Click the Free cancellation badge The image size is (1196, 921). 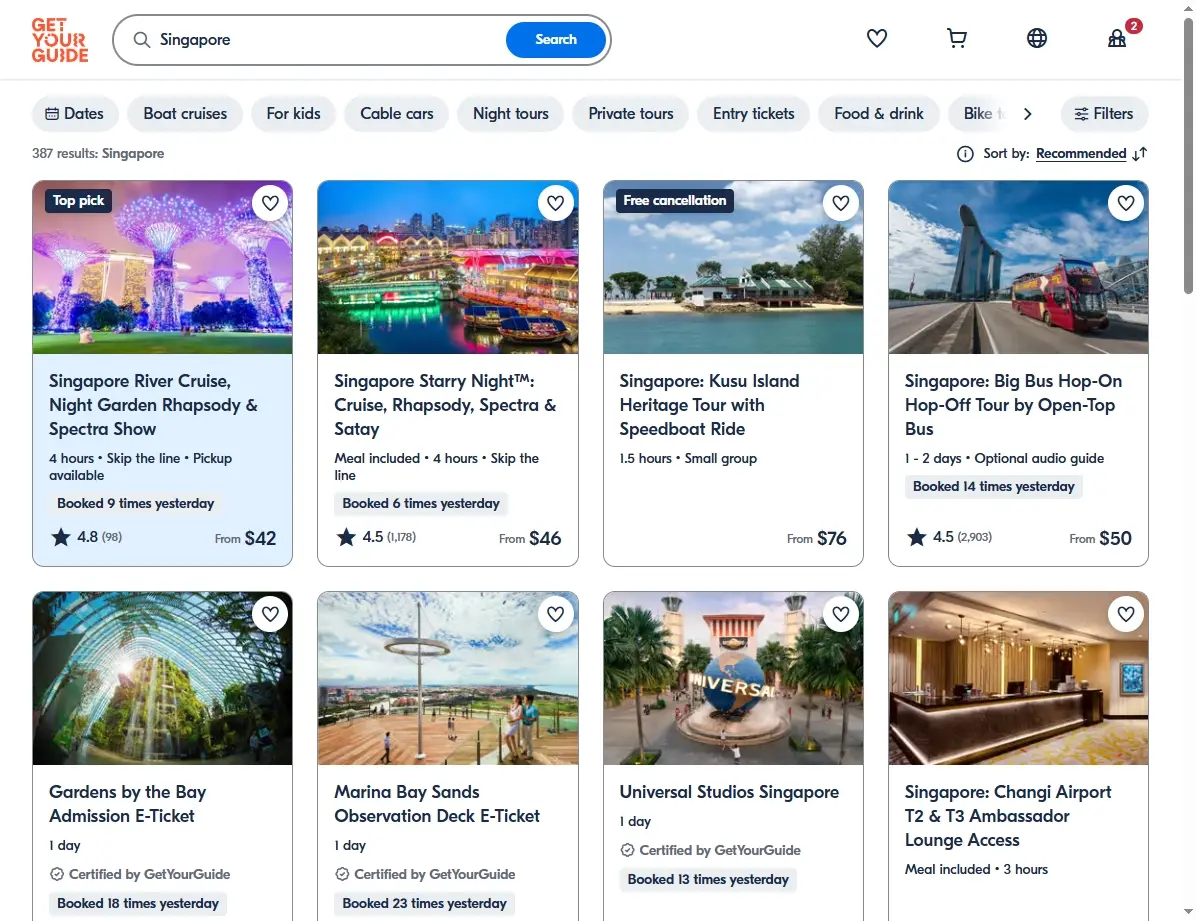674,201
